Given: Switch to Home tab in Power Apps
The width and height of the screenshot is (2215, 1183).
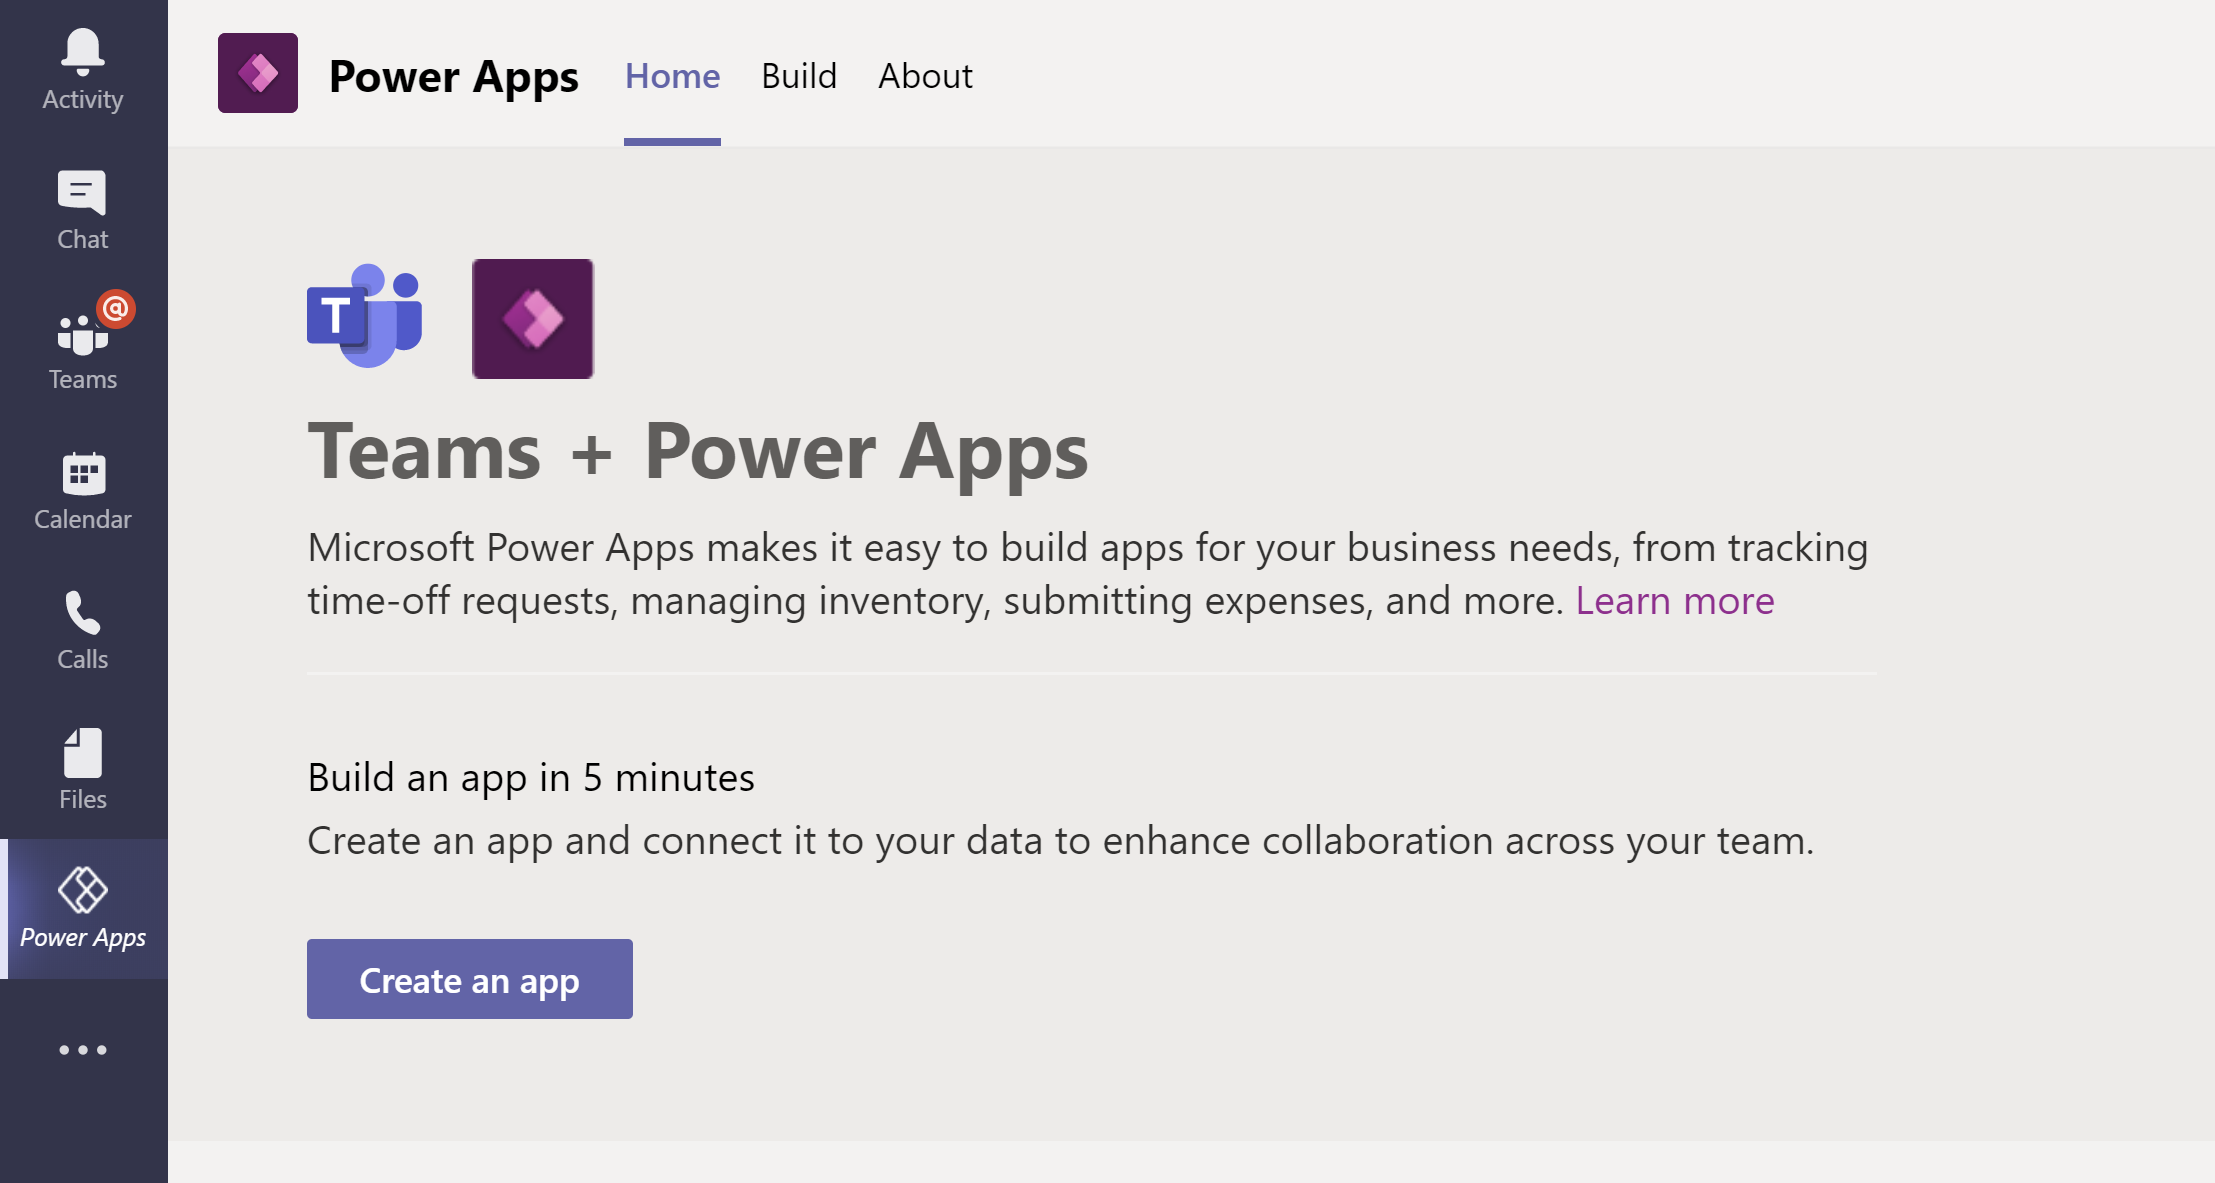Looking at the screenshot, I should 671,76.
